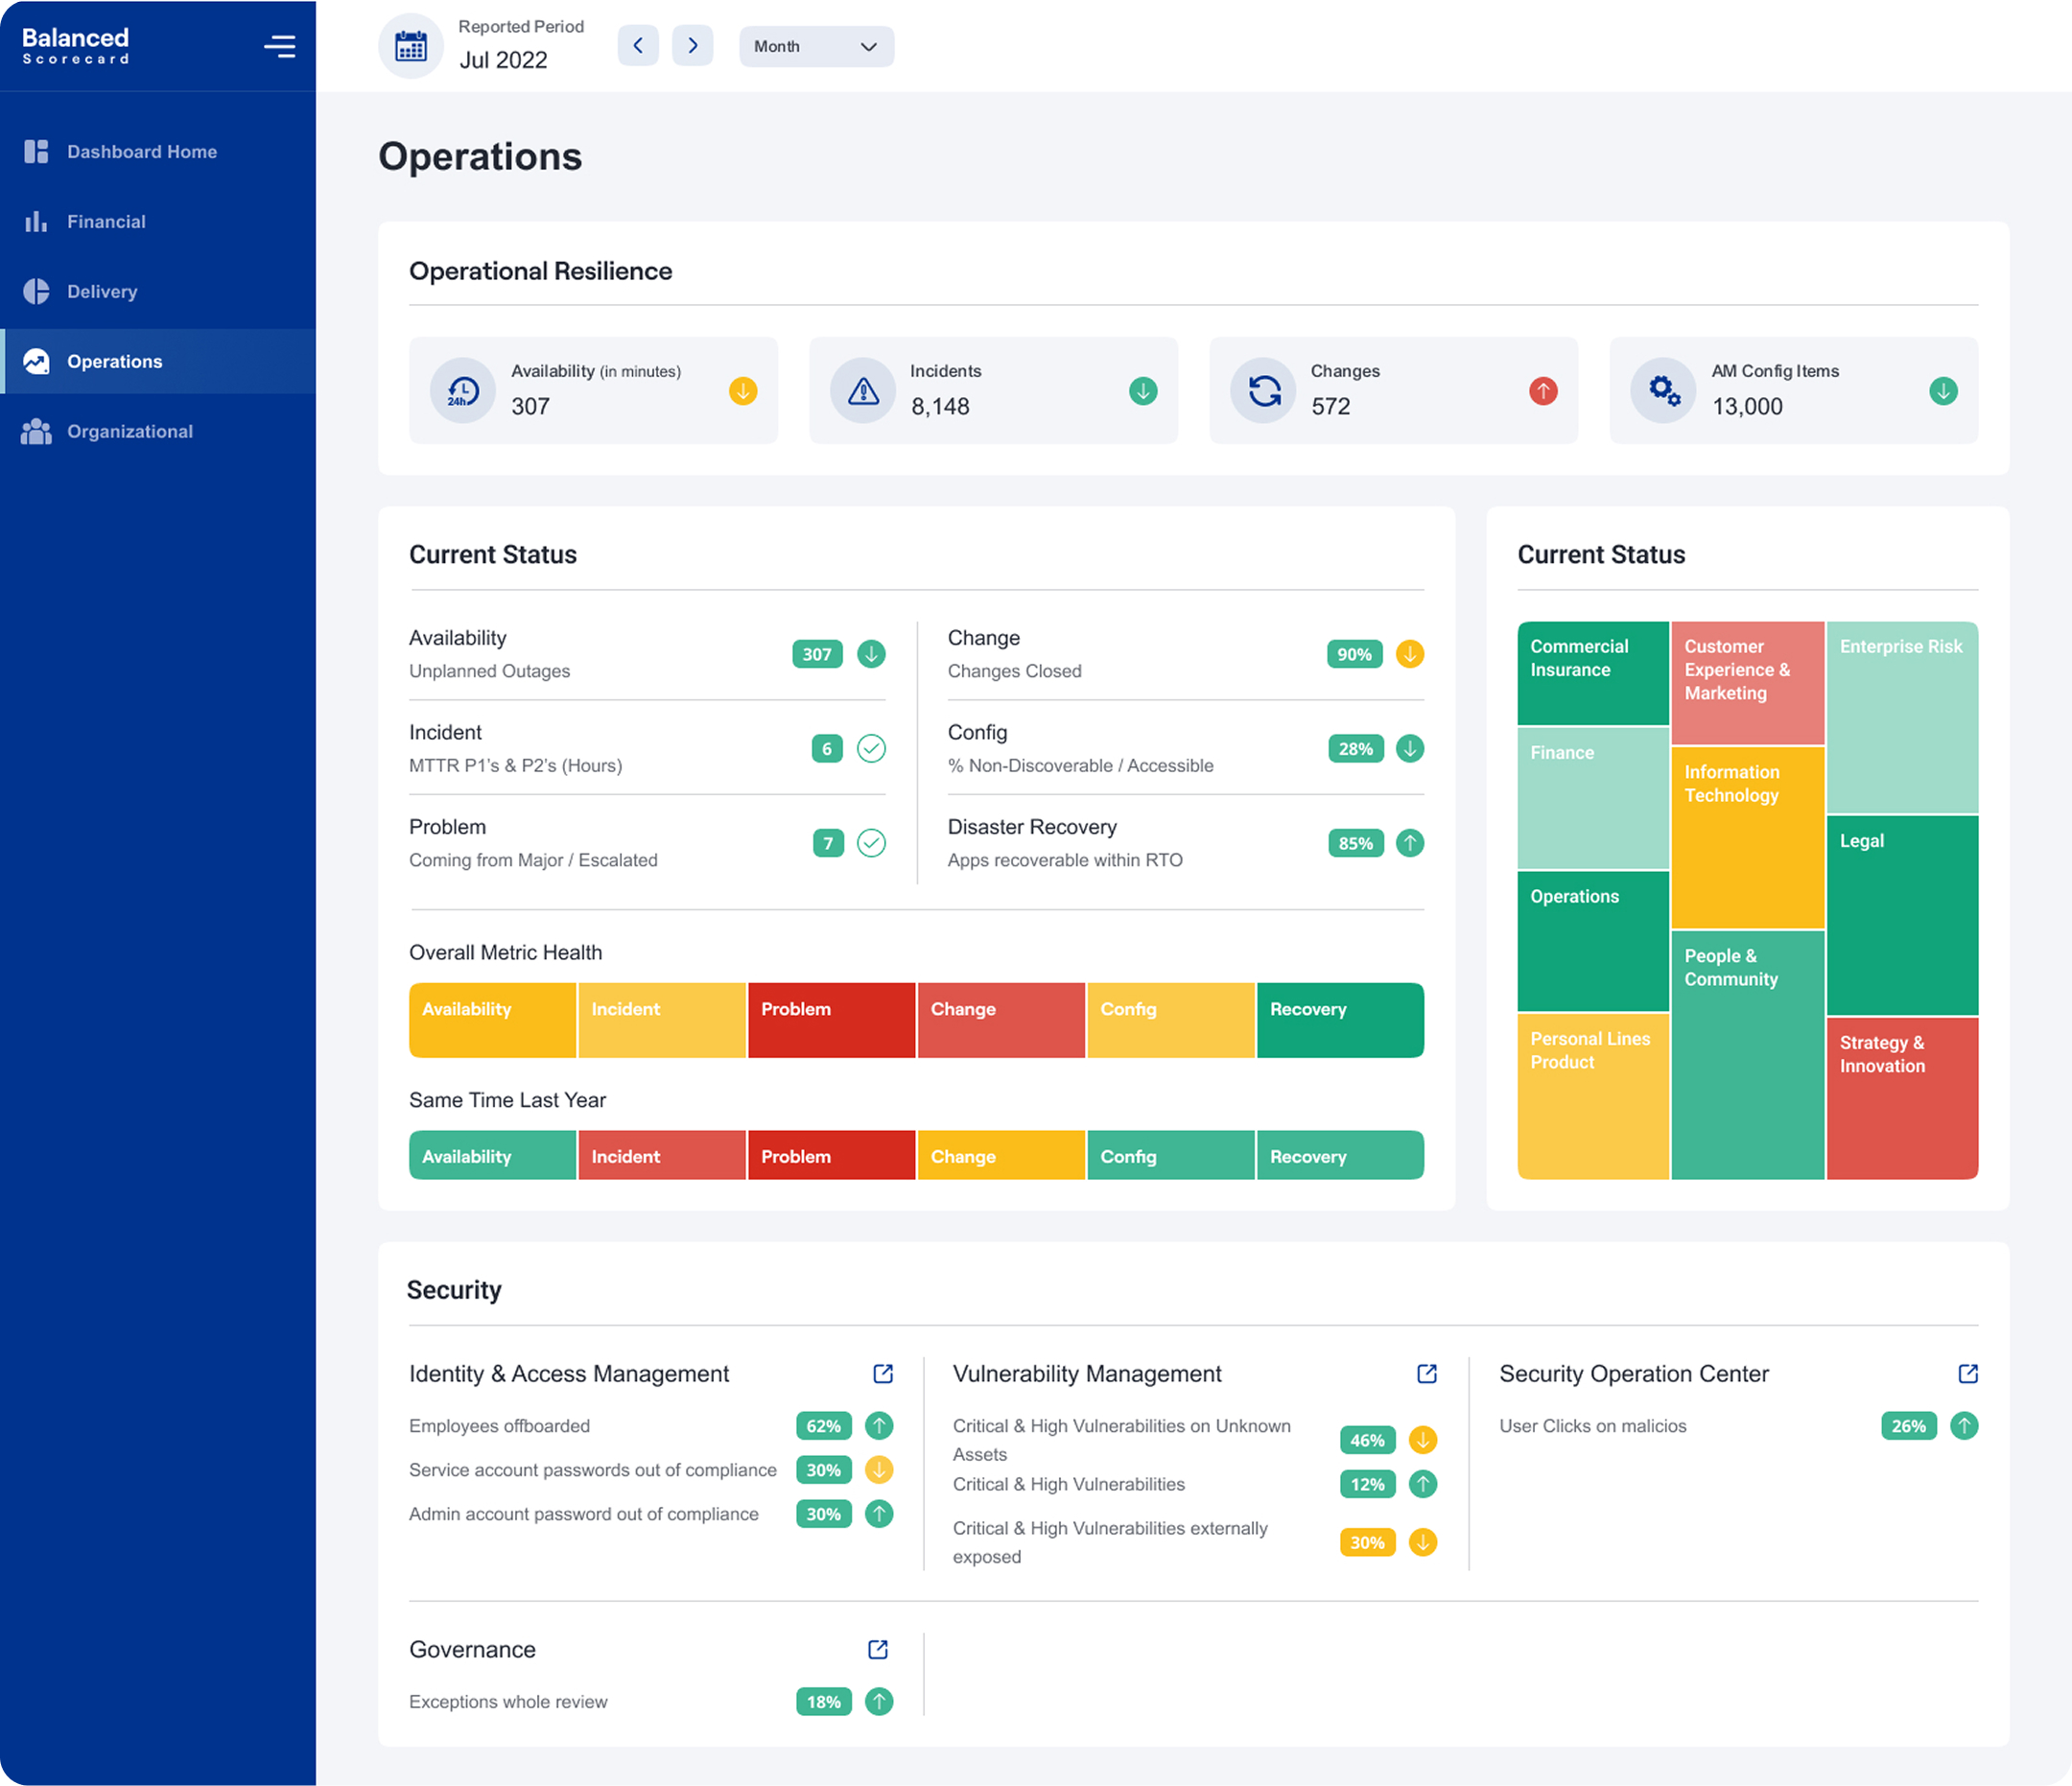Screen dimensions: 2072x1786
Task: Click the AM Config Items gear icon
Action: [1663, 390]
